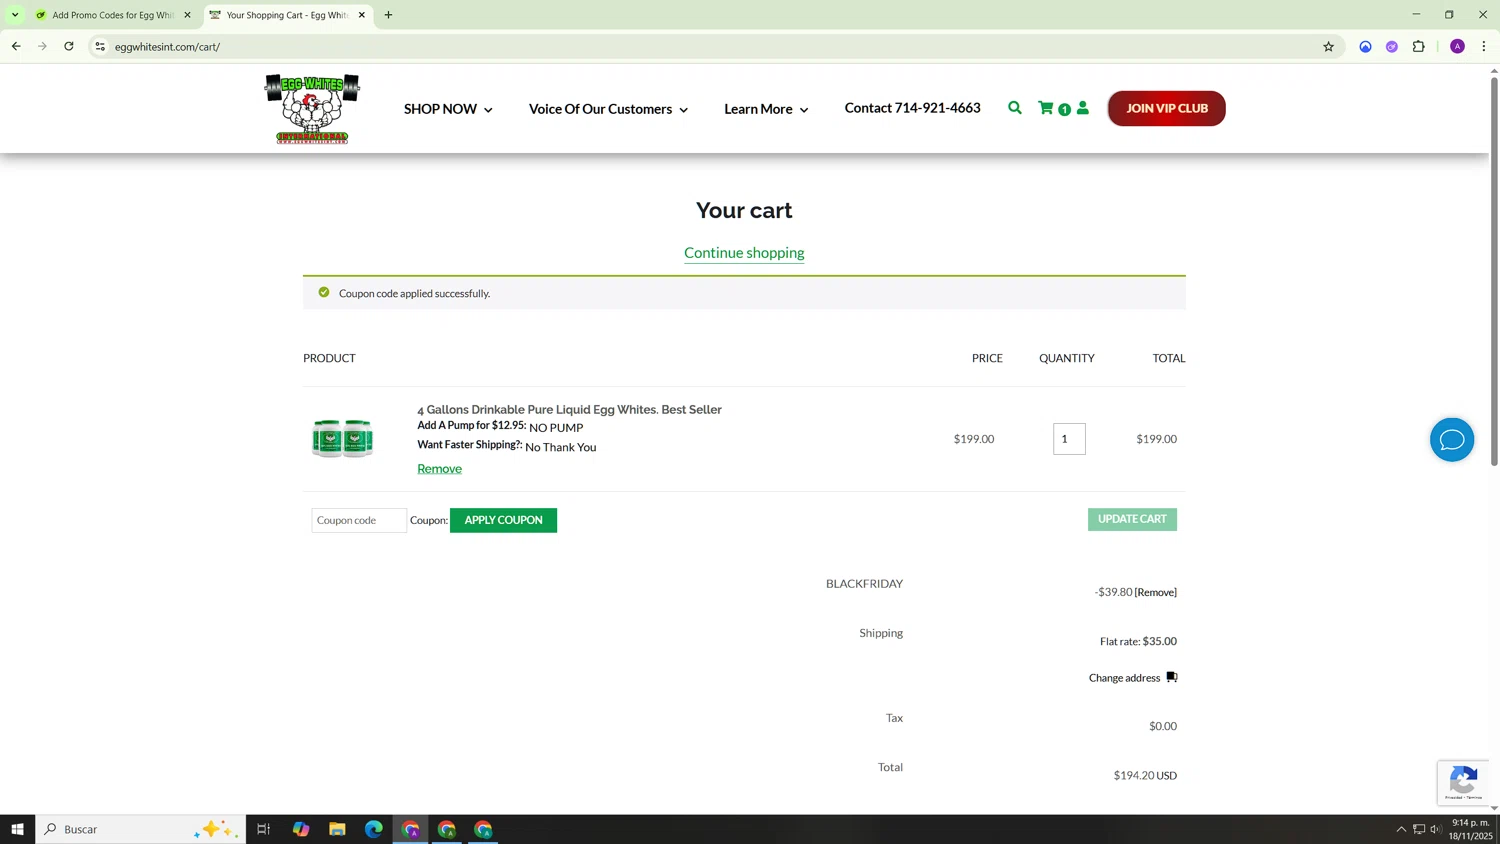This screenshot has width=1500, height=844.
Task: Click the page vertical scrollbar
Action: 1494,270
